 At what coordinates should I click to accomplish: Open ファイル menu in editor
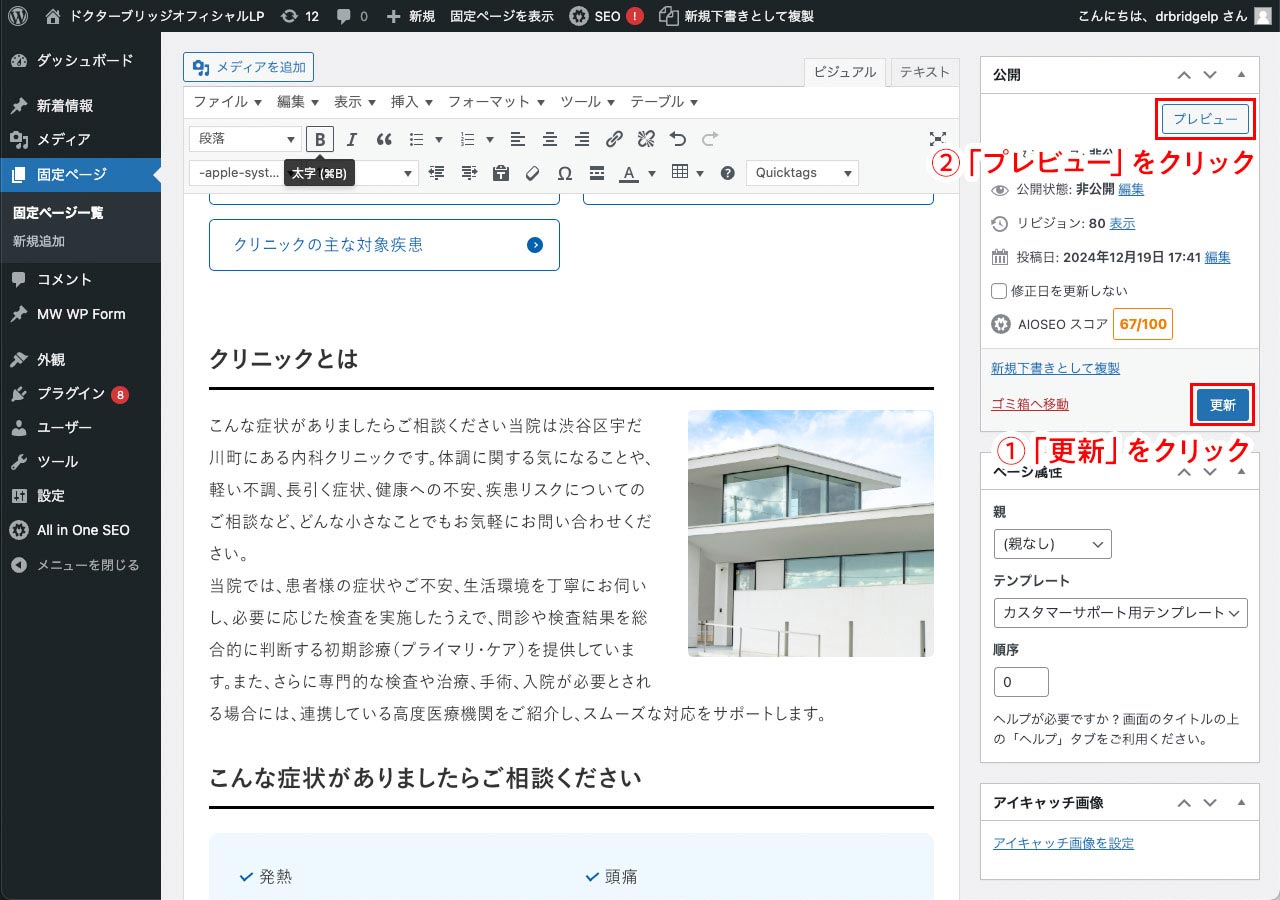click(227, 102)
